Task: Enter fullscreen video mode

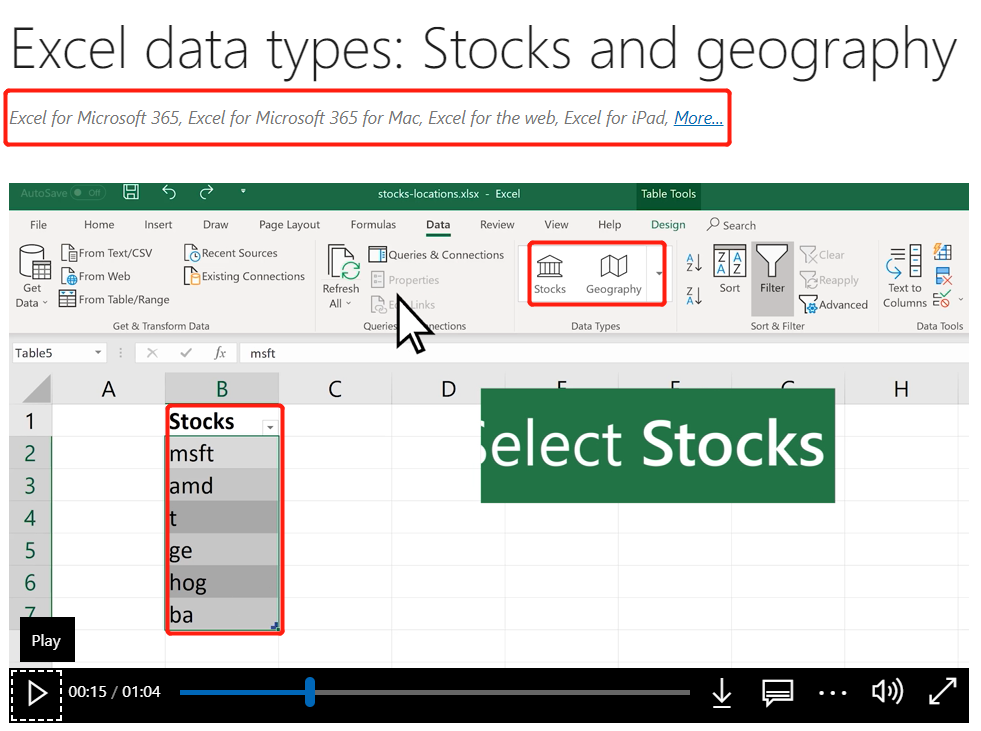Action: coord(942,692)
